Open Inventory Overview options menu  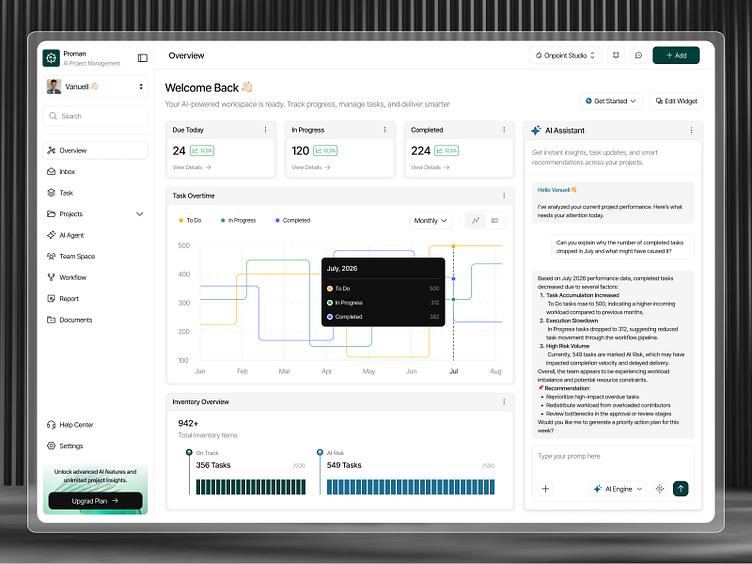coord(504,402)
